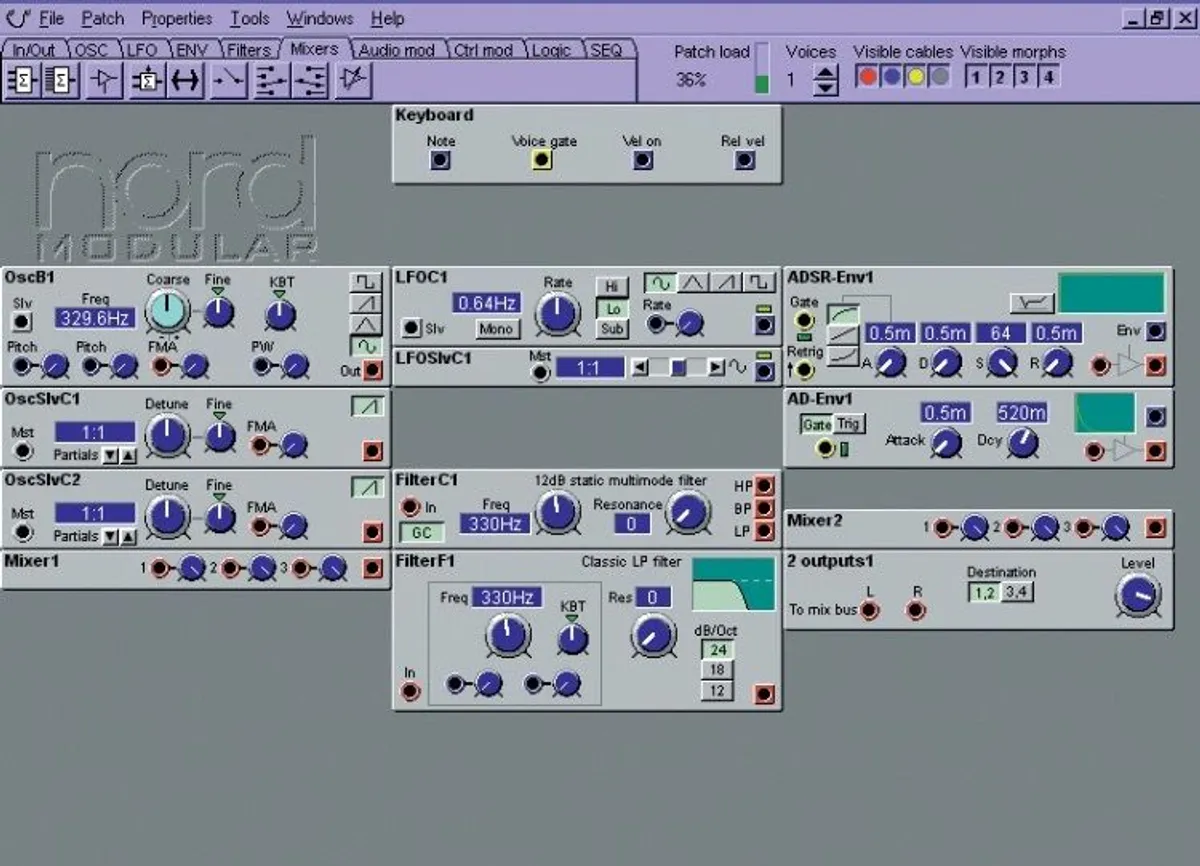Decrease OscSlvC2 Partials with down arrow
Image resolution: width=1200 pixels, height=866 pixels.
coord(110,537)
